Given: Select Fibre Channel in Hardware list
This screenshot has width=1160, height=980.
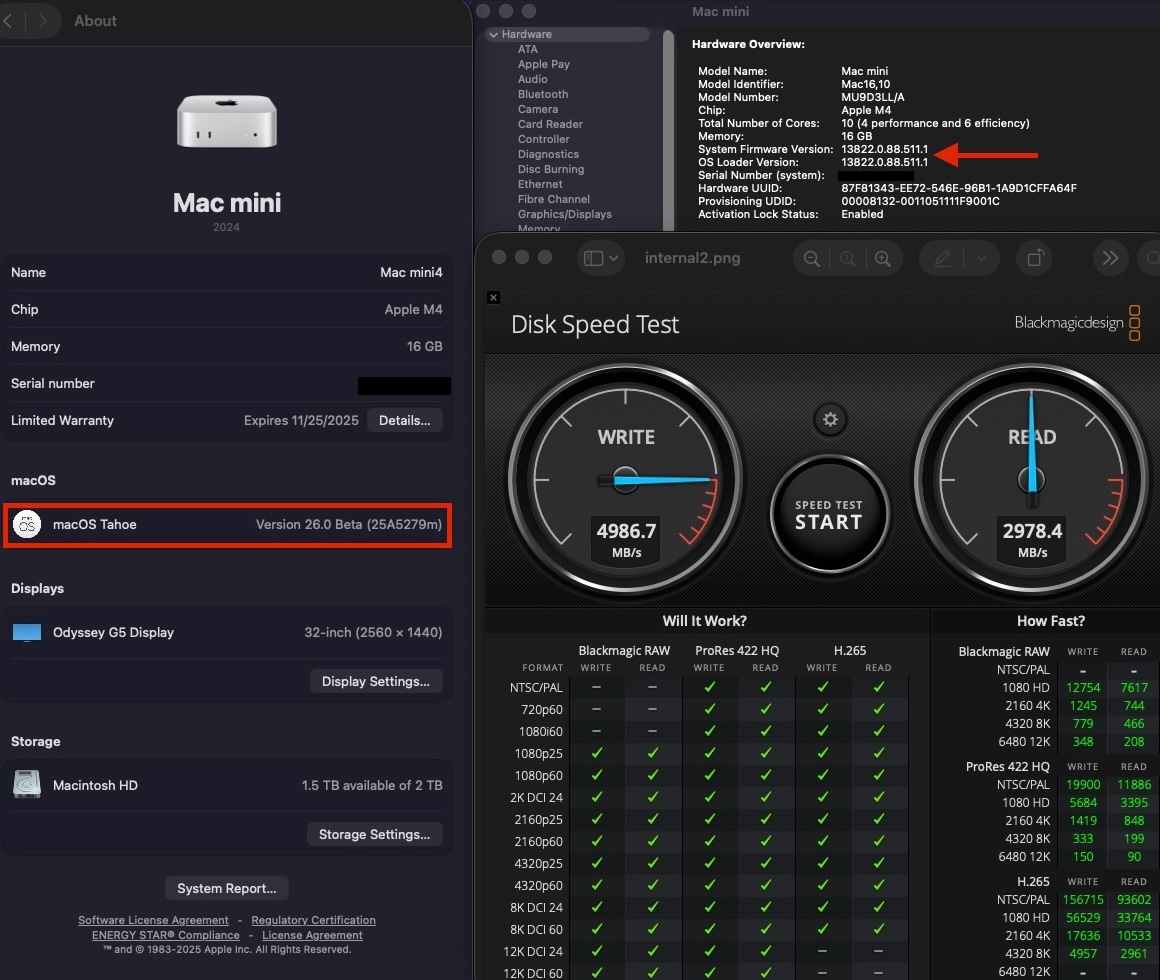Looking at the screenshot, I should [x=554, y=199].
